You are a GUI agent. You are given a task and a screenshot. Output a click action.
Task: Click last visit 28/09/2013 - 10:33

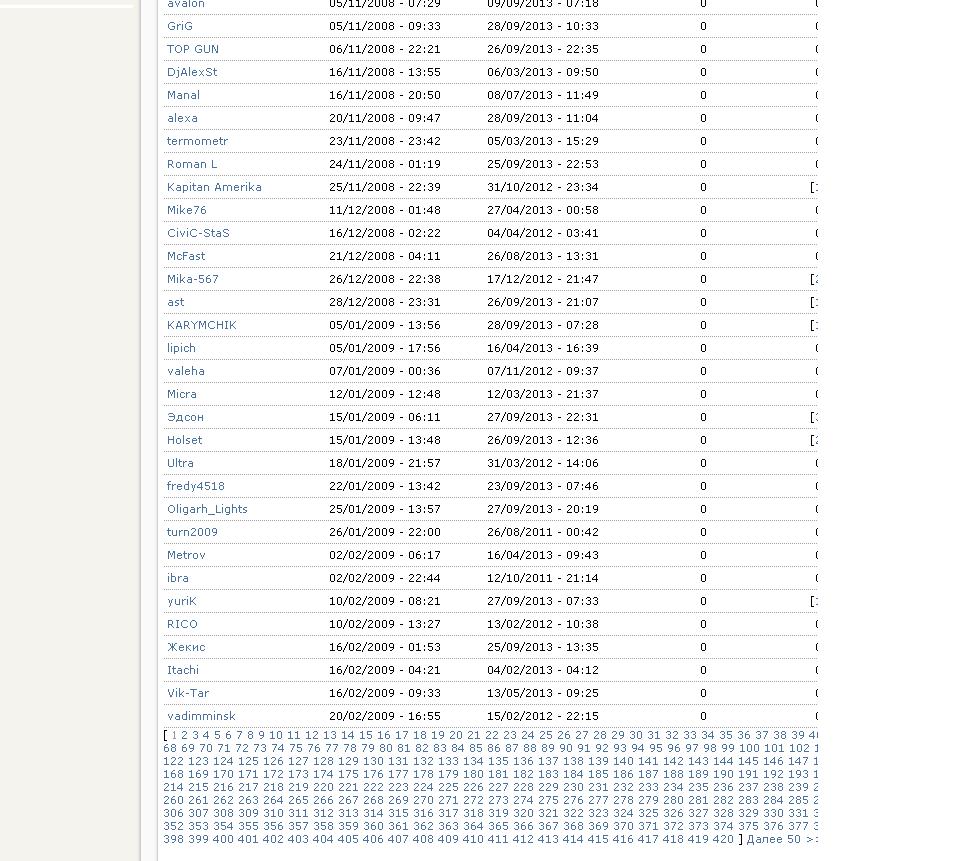coord(543,26)
